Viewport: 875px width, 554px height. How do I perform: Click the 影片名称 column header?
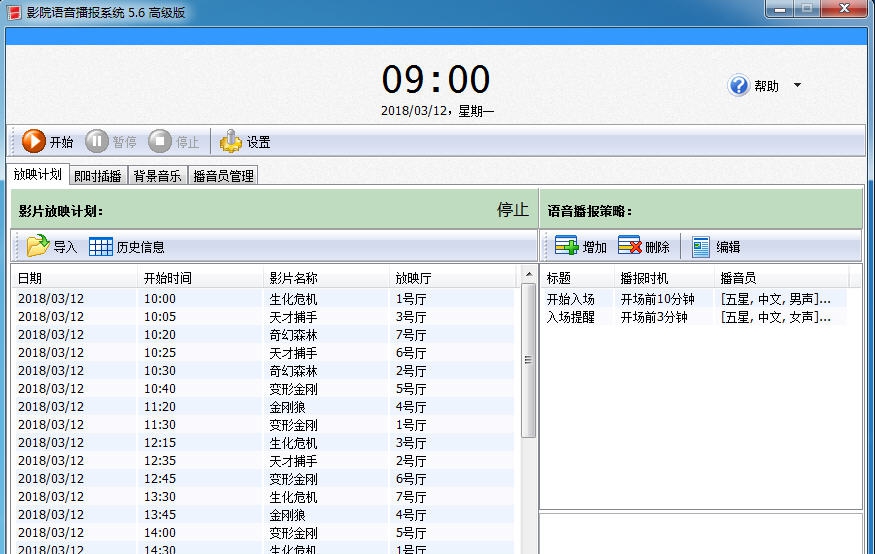[326, 278]
